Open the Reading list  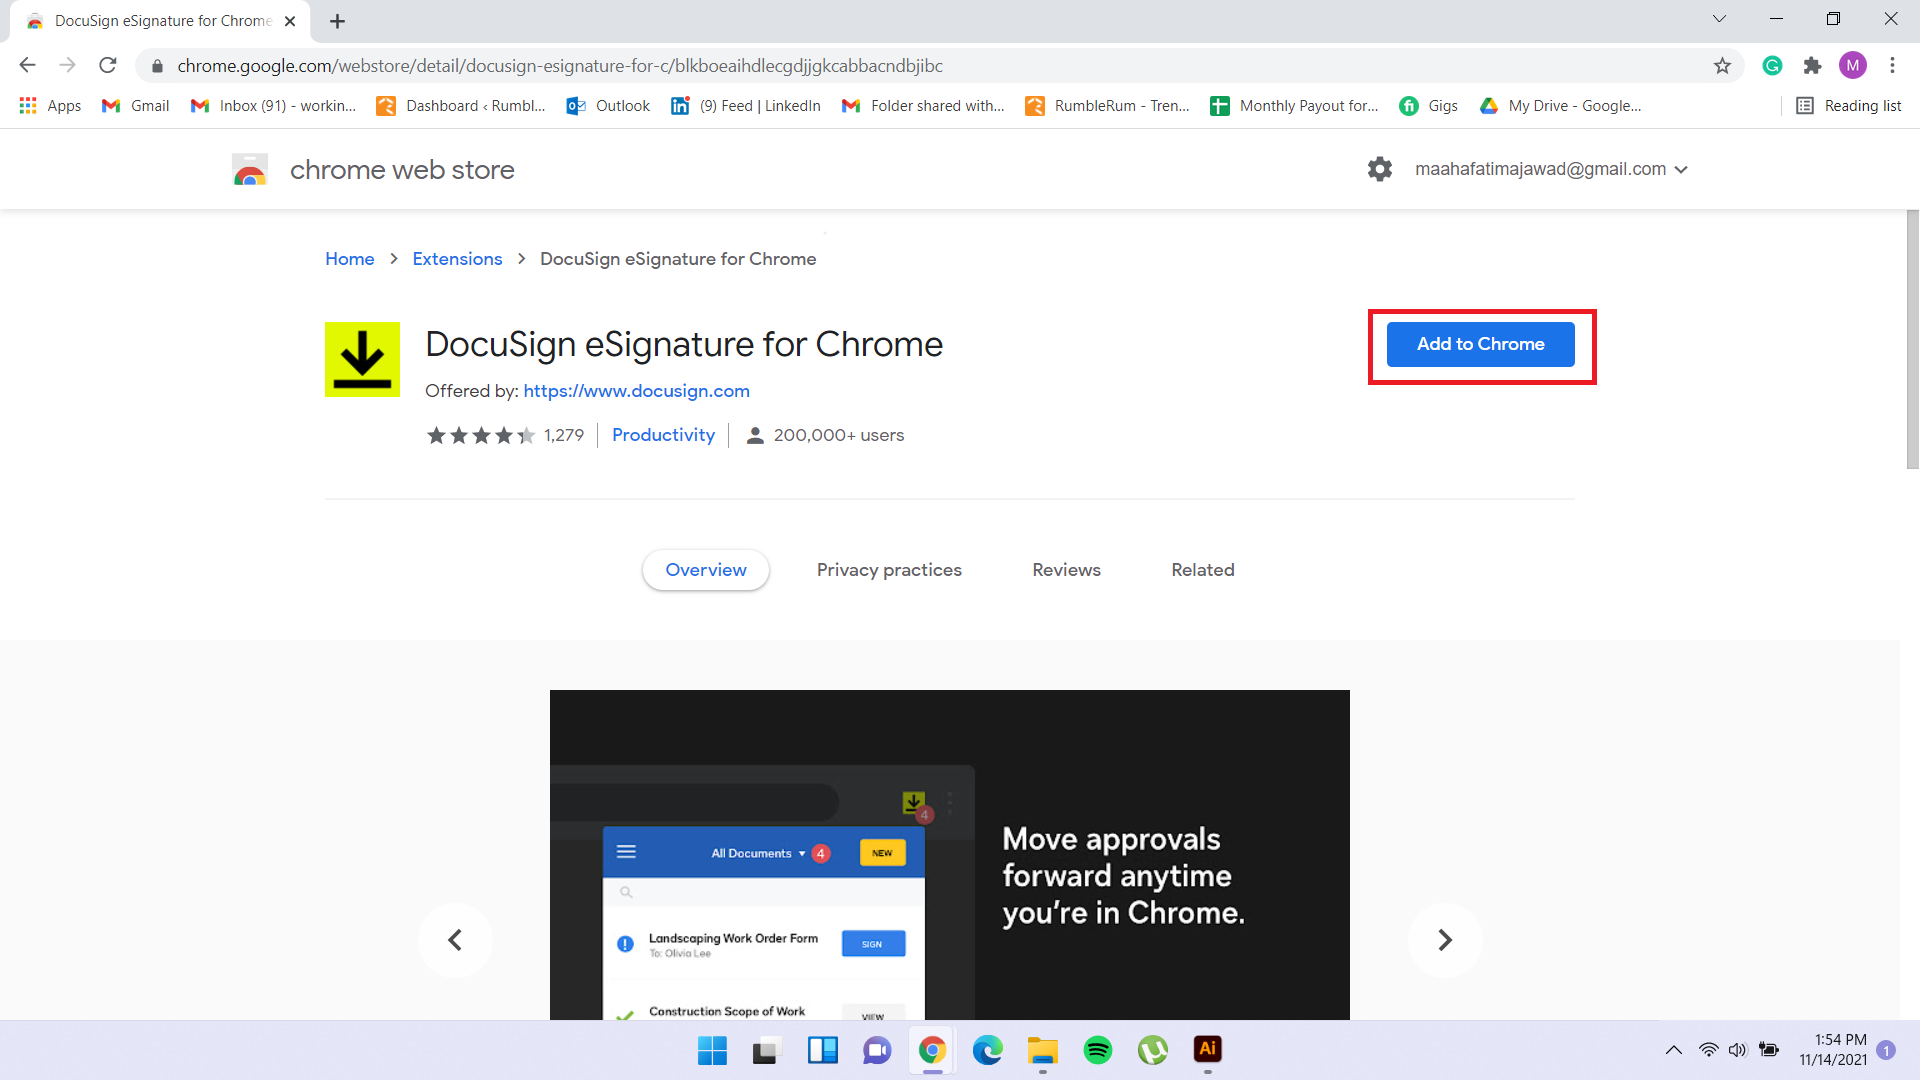click(x=1848, y=106)
